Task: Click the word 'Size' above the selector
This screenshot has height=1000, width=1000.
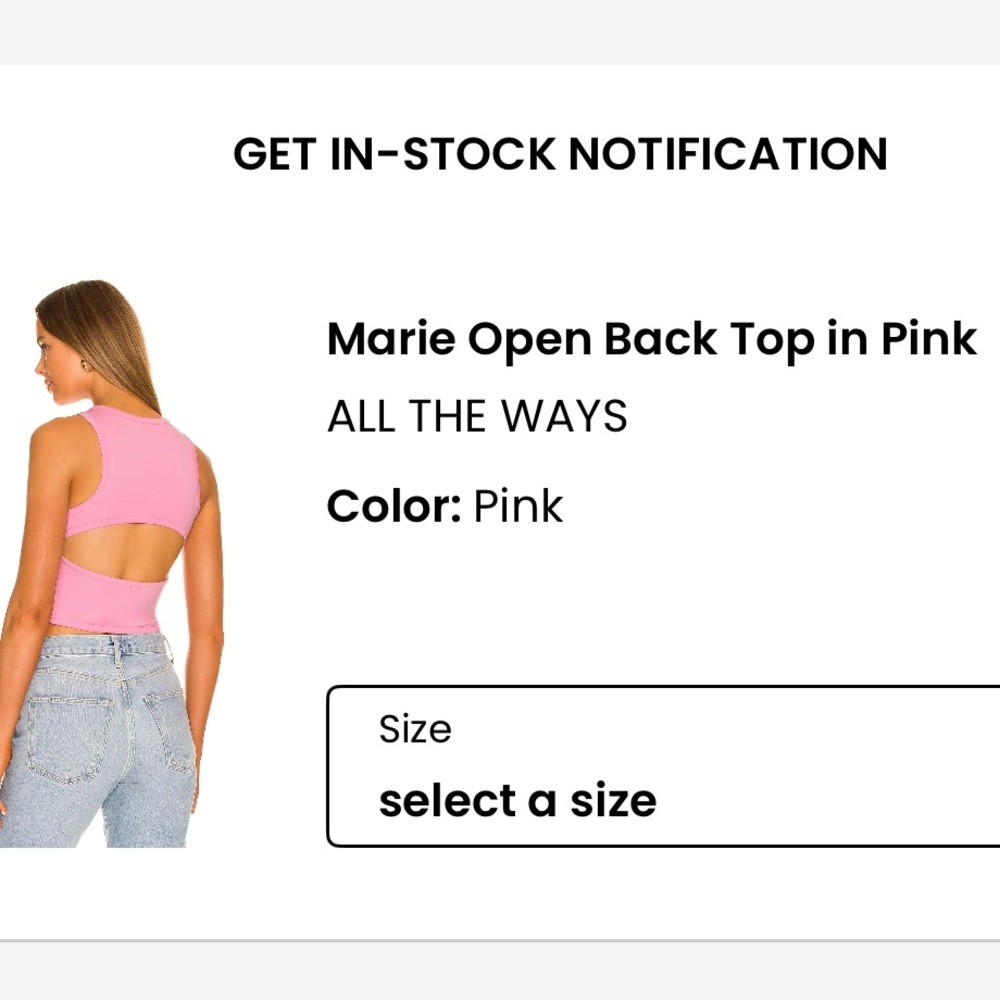Action: pyautogui.click(x=413, y=729)
